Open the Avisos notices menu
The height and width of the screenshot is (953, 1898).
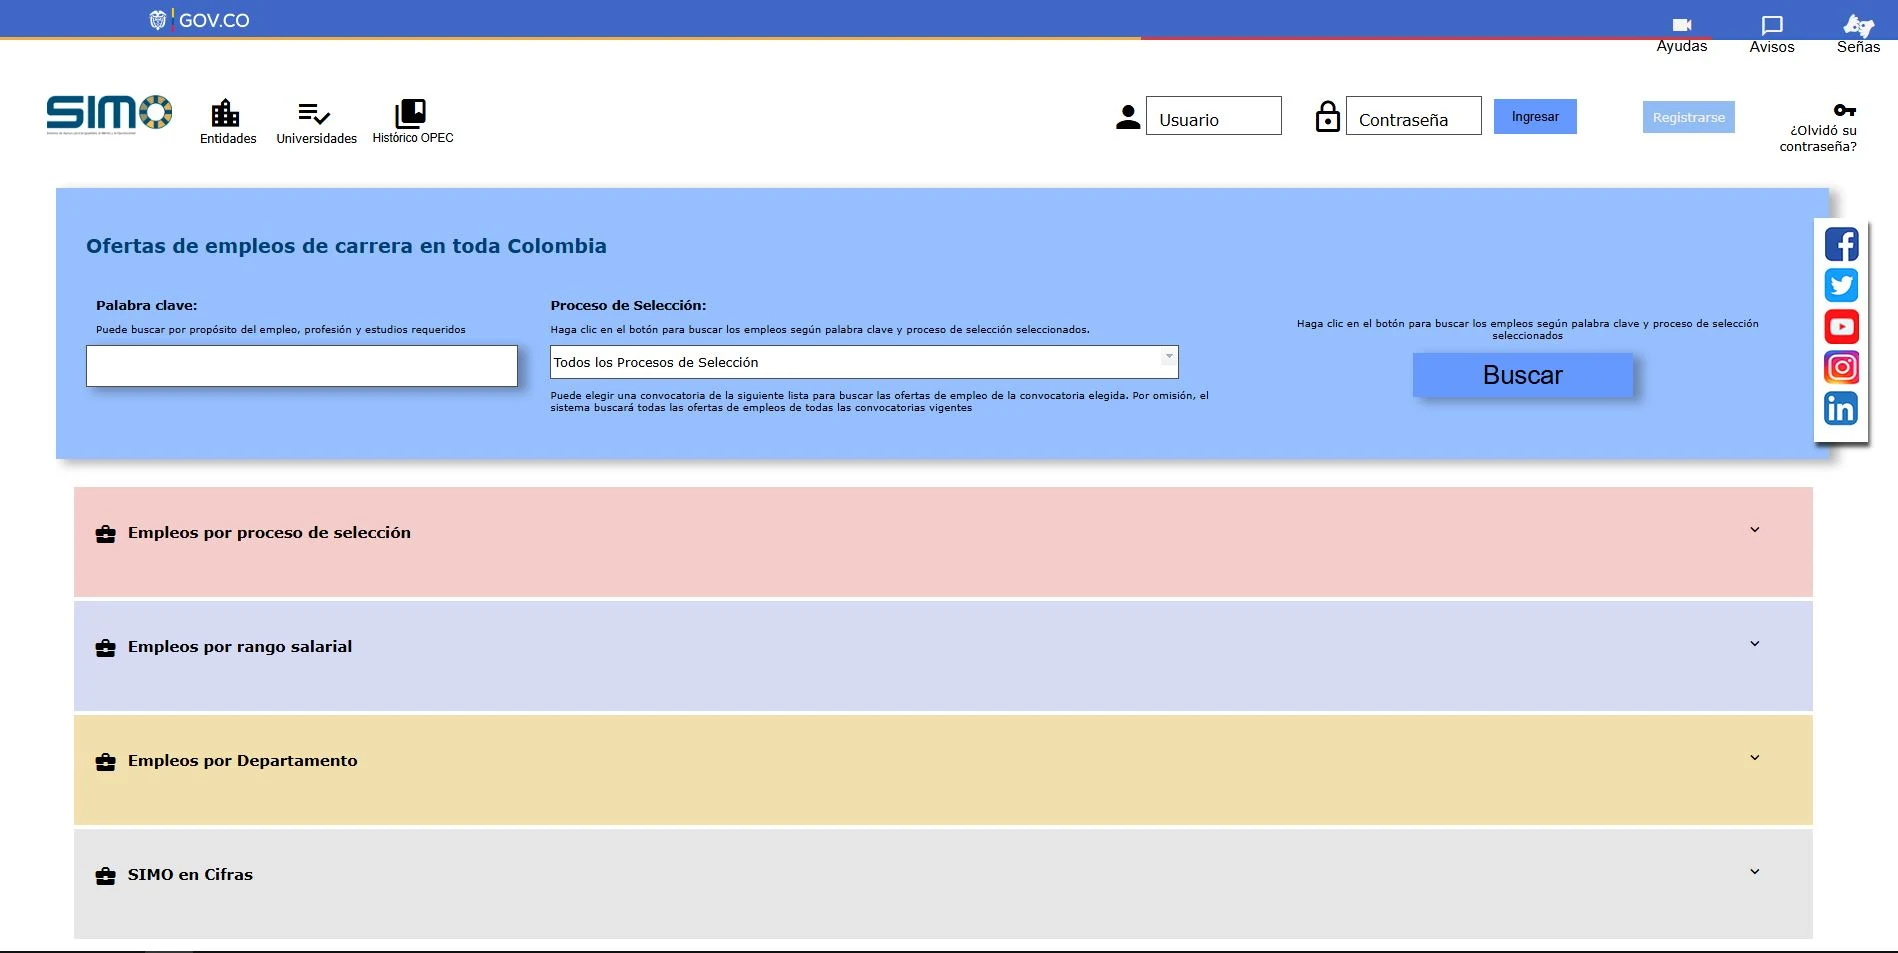coord(1772,26)
